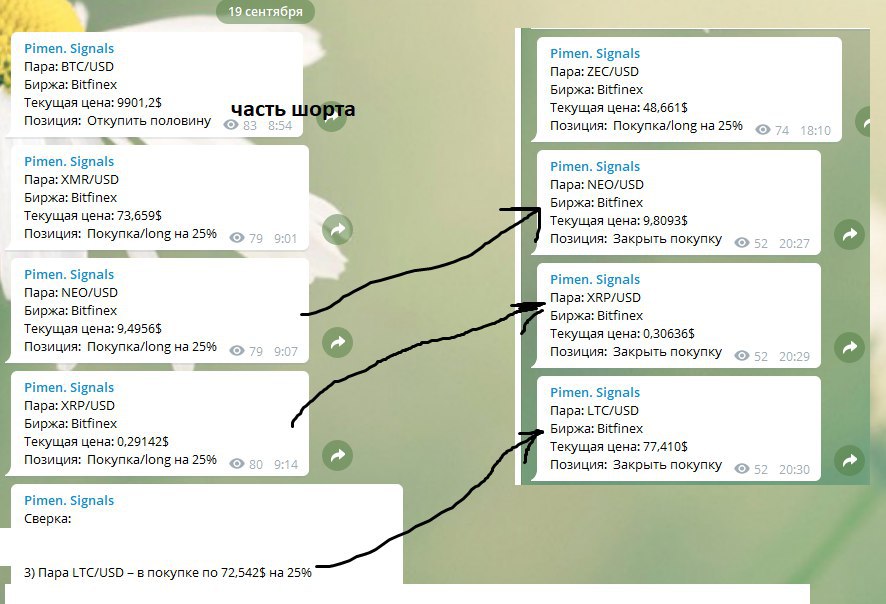The height and width of the screenshot is (604, 886).
Task: Click 'Позиция: Покупка/long на 25%' in the ZEC message
Action: pyautogui.click(x=646, y=126)
